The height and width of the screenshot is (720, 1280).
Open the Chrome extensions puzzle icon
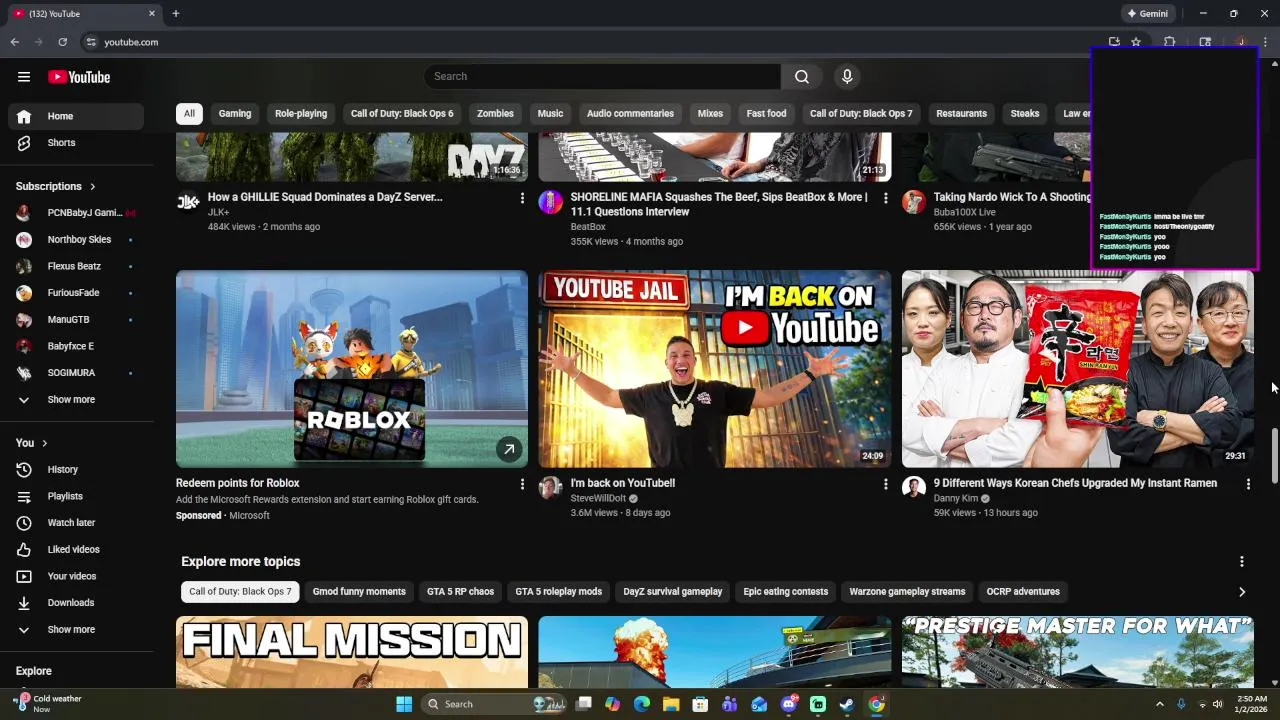(x=1169, y=42)
